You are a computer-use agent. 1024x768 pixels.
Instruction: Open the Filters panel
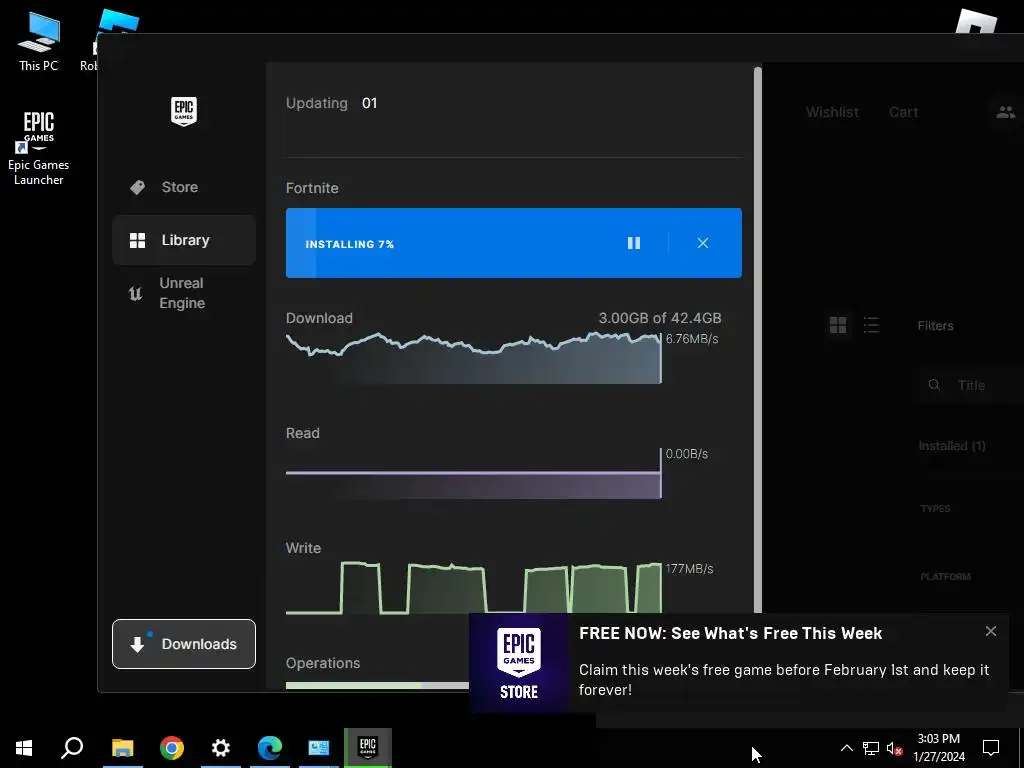point(935,326)
